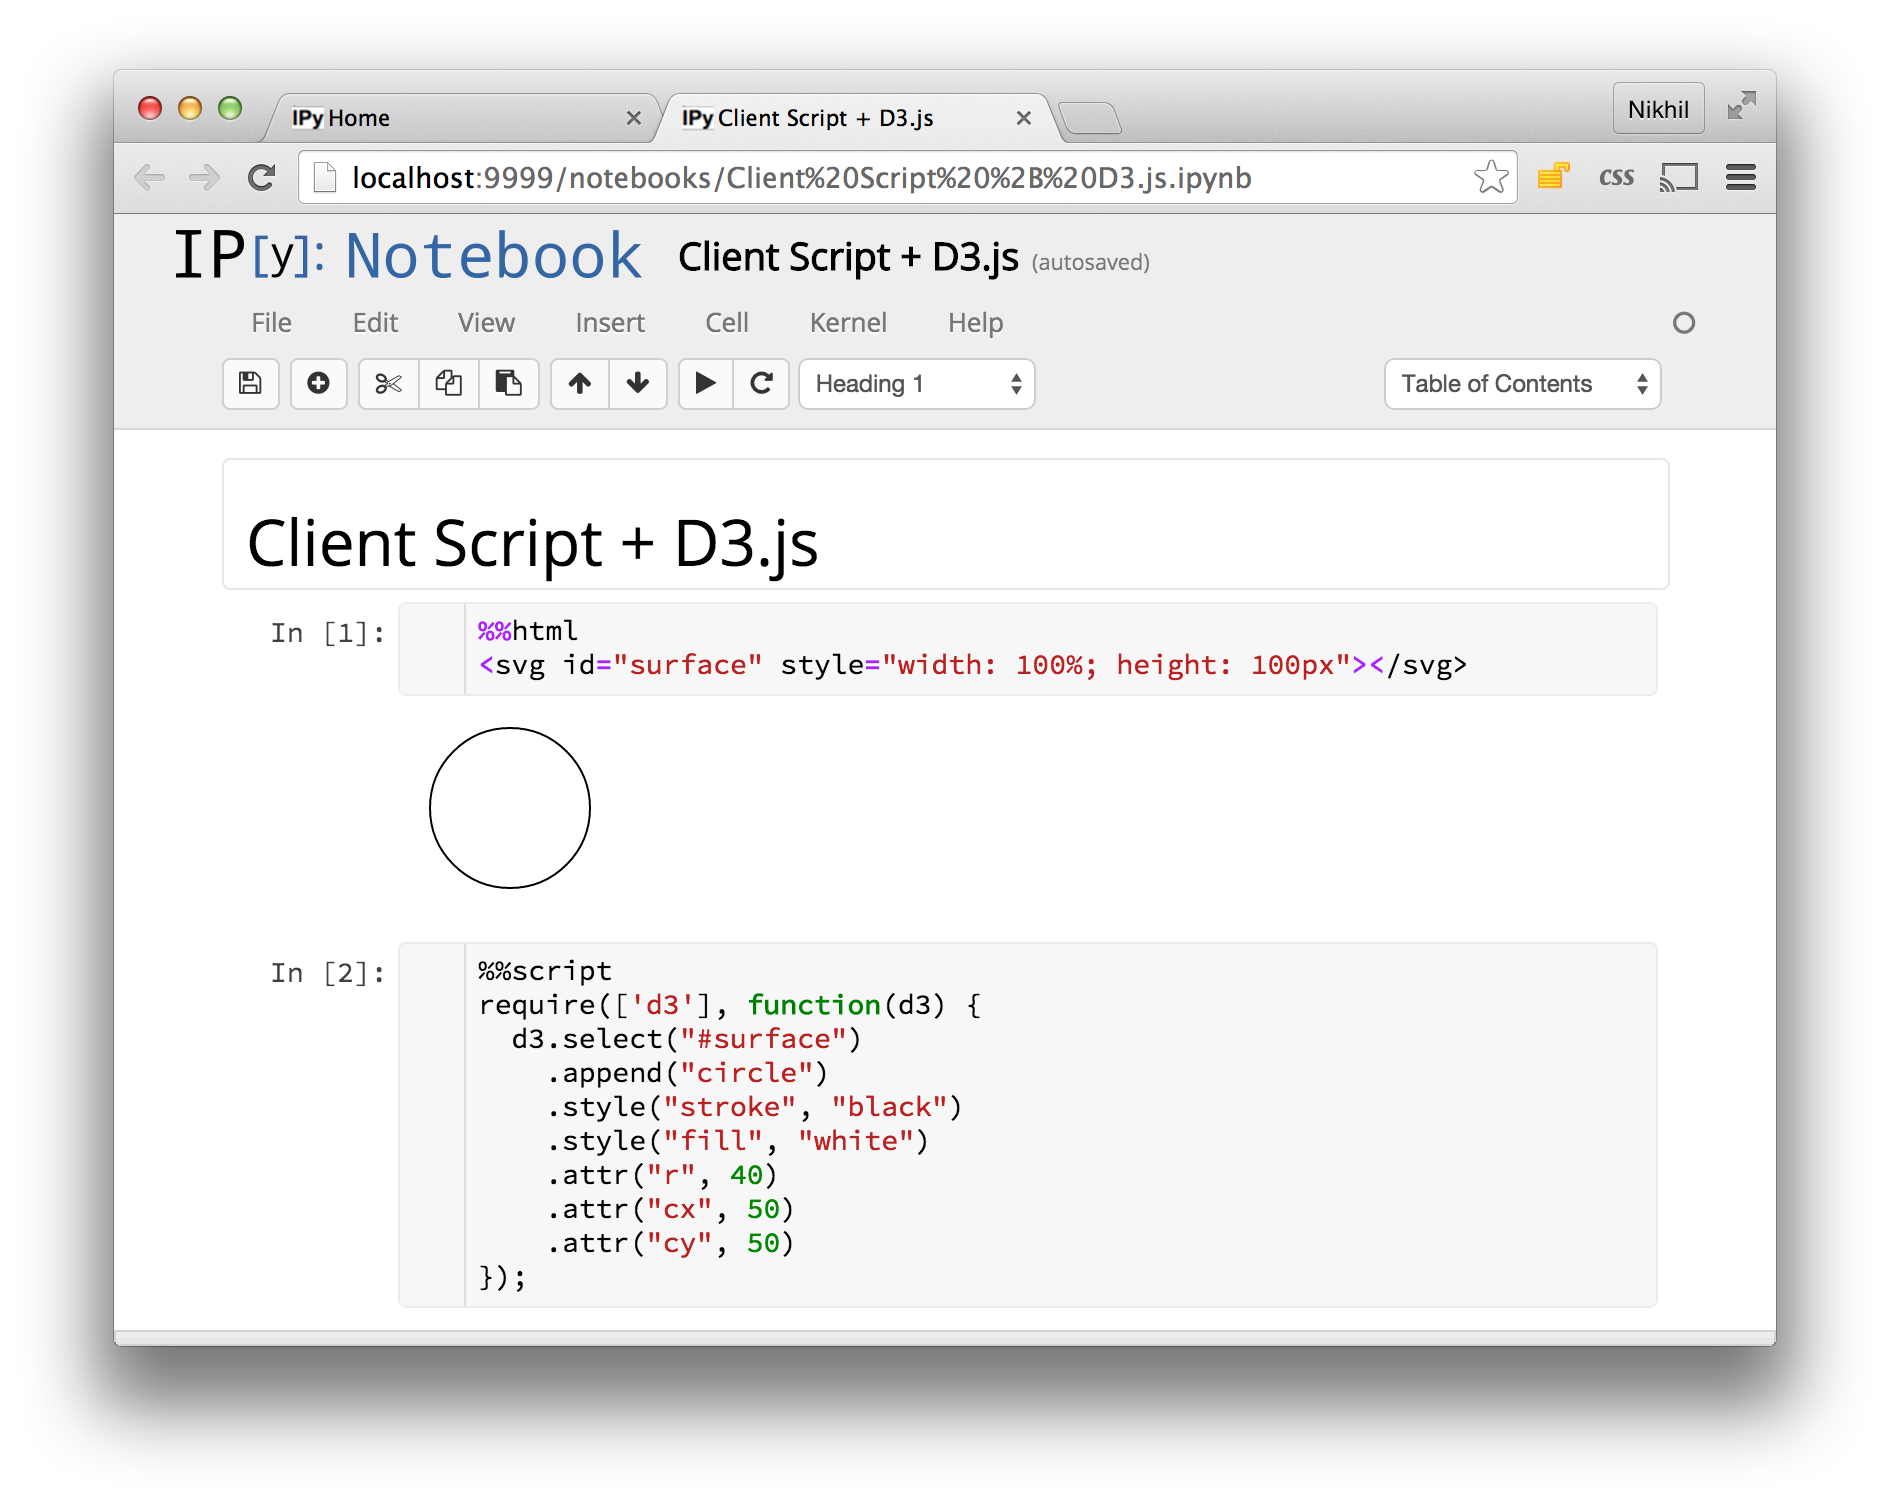This screenshot has height=1504, width=1890.
Task: Open the Heading 1 cell type dropdown
Action: (917, 384)
